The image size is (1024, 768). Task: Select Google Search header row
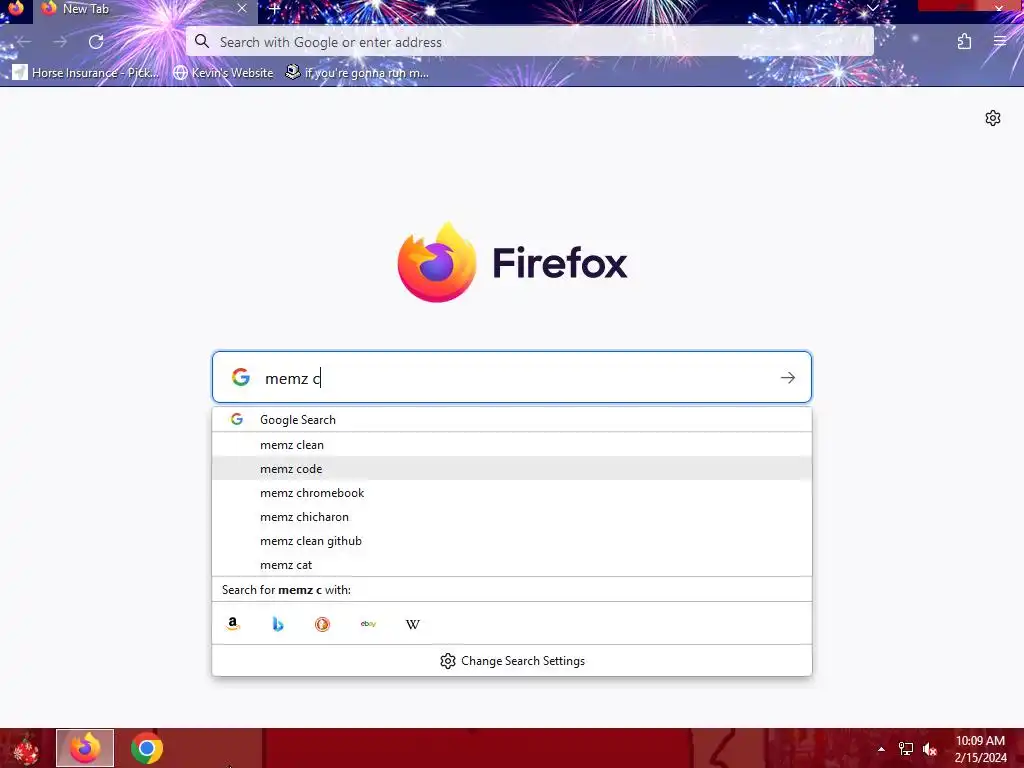[x=511, y=419]
